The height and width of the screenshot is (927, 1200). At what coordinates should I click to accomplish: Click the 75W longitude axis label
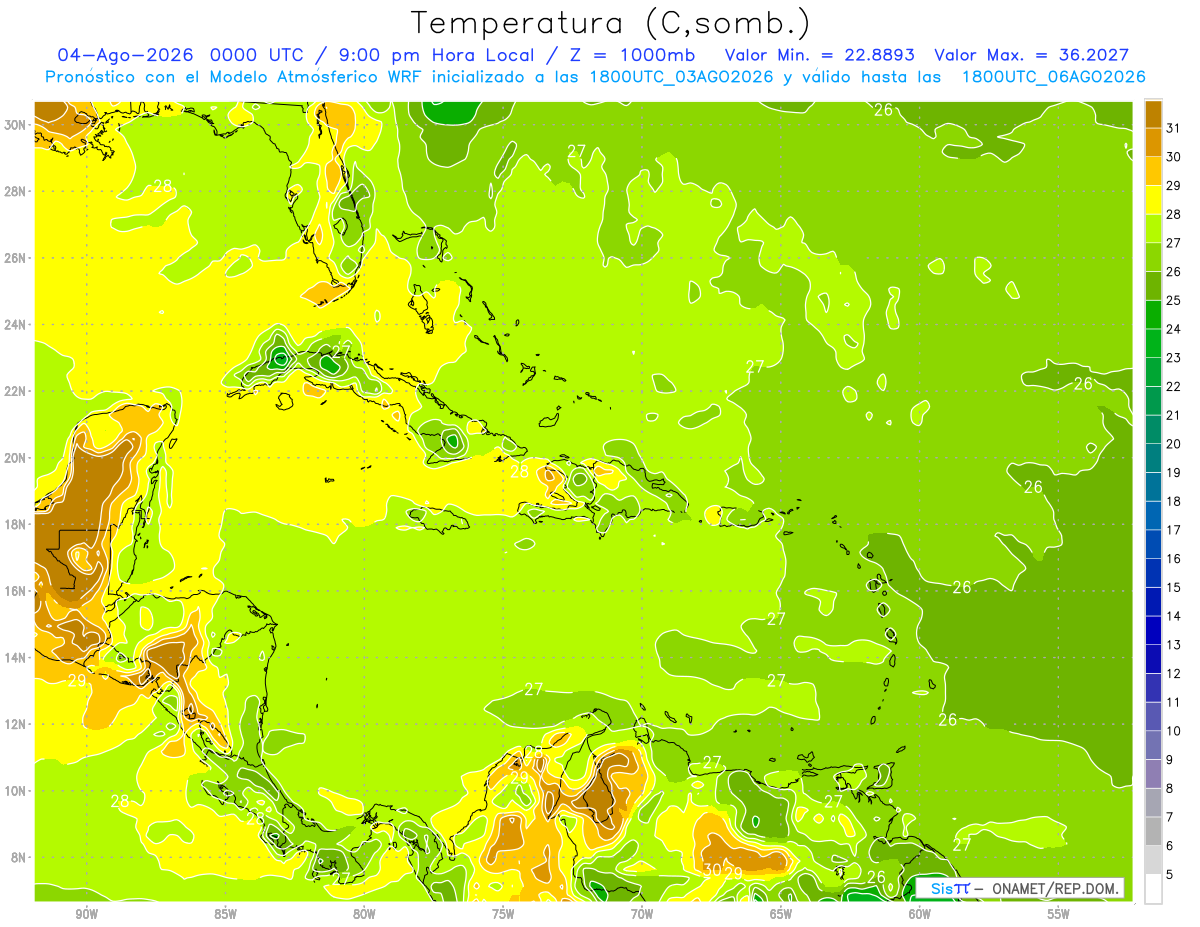point(503,914)
